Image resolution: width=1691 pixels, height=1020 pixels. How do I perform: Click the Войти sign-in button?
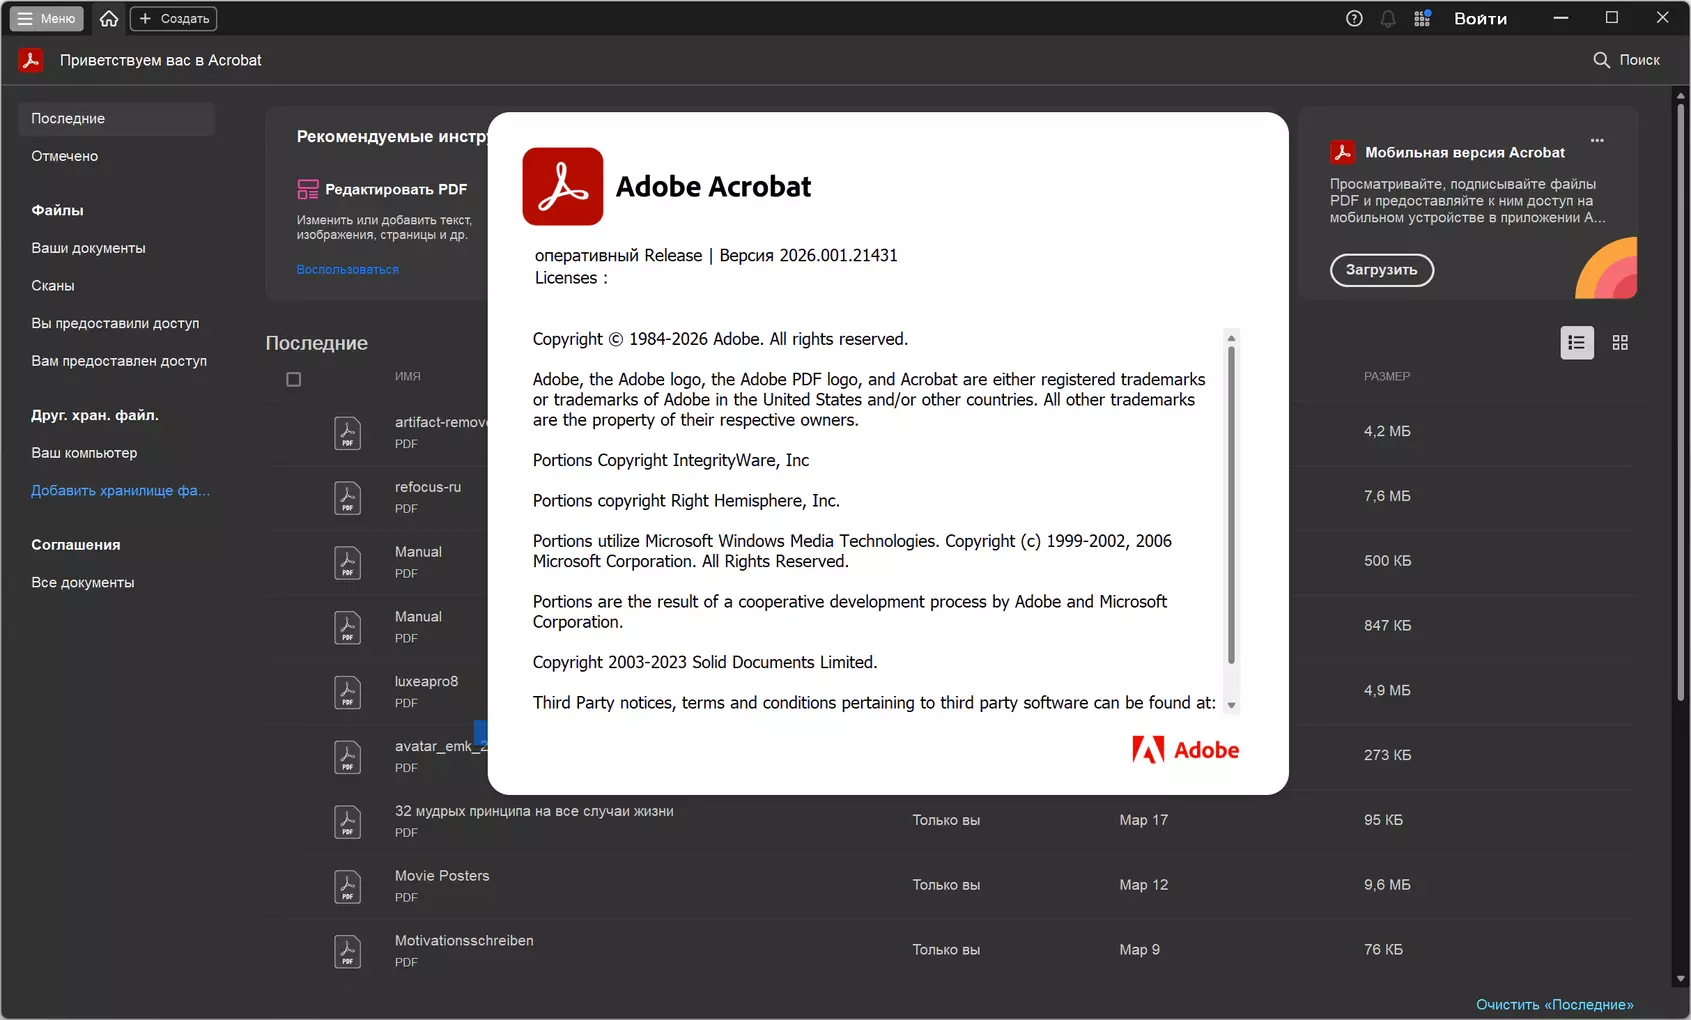coord(1480,18)
